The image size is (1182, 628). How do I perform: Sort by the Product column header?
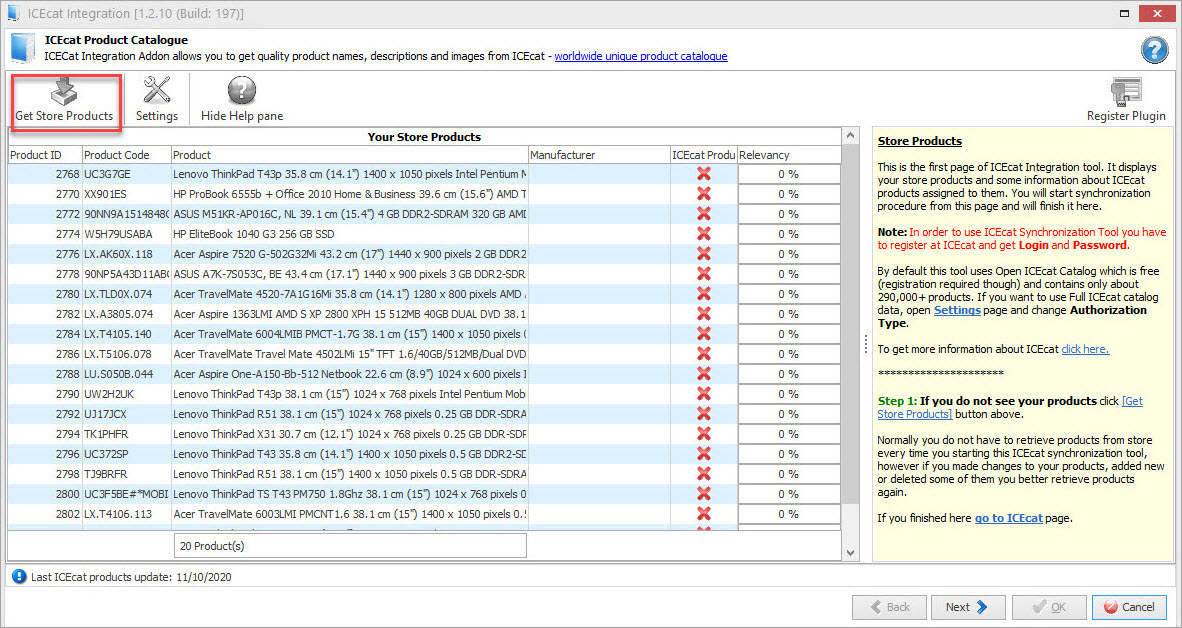pyautogui.click(x=350, y=155)
